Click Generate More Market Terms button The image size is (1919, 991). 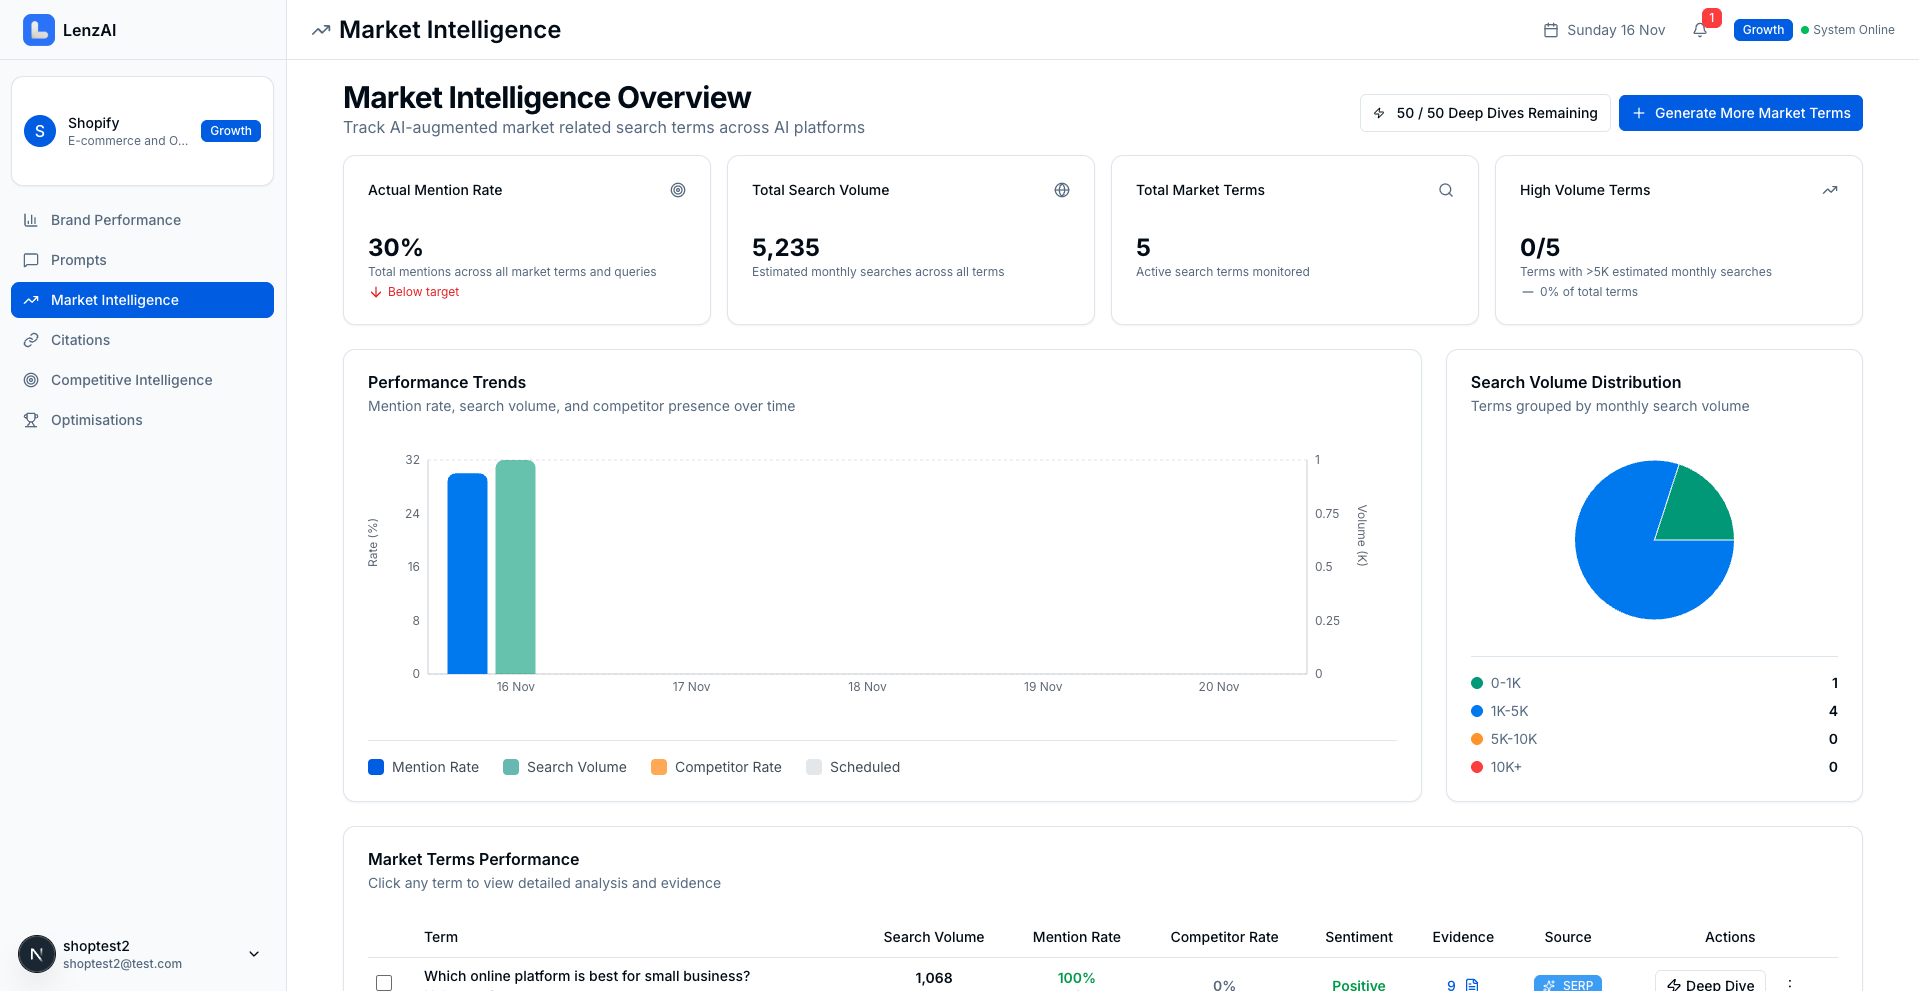(1740, 113)
